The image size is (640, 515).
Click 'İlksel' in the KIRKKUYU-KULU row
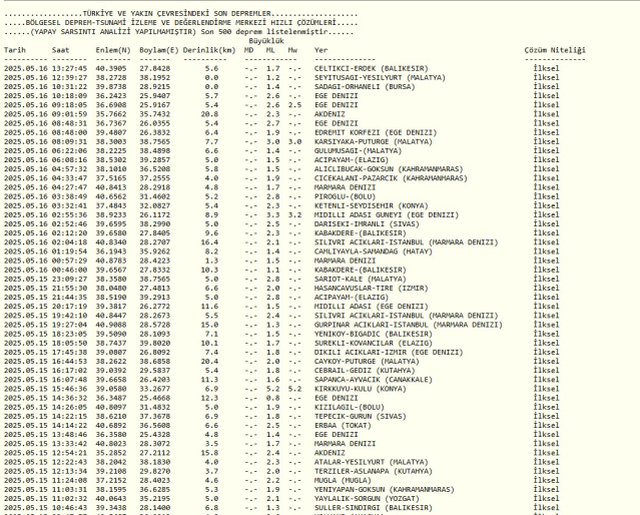[x=546, y=389]
